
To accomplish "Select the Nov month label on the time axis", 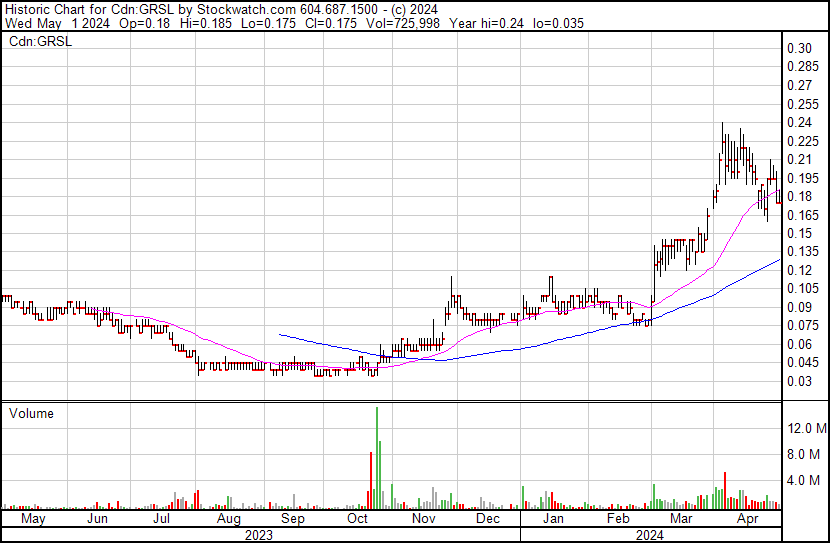I will click(423, 520).
